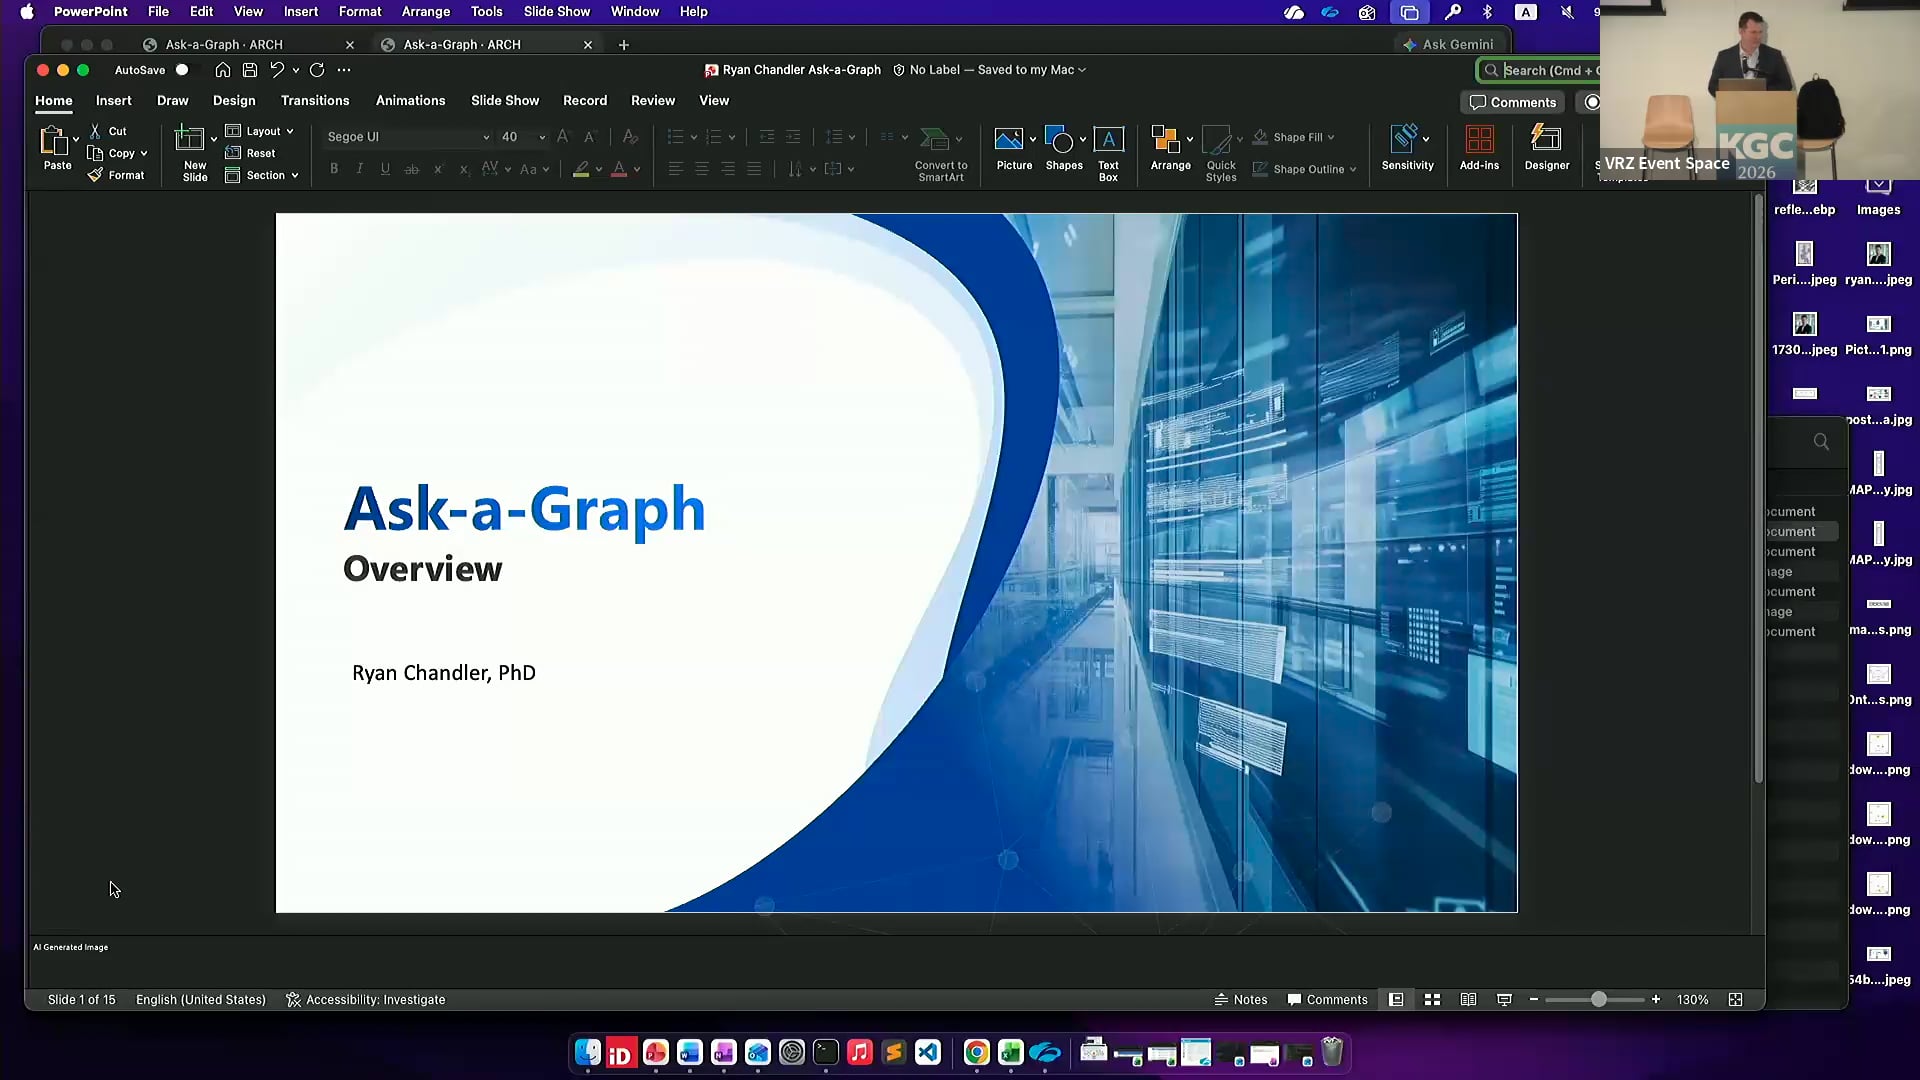1920x1080 pixels.
Task: Increase font size with large A
Action: 563,137
